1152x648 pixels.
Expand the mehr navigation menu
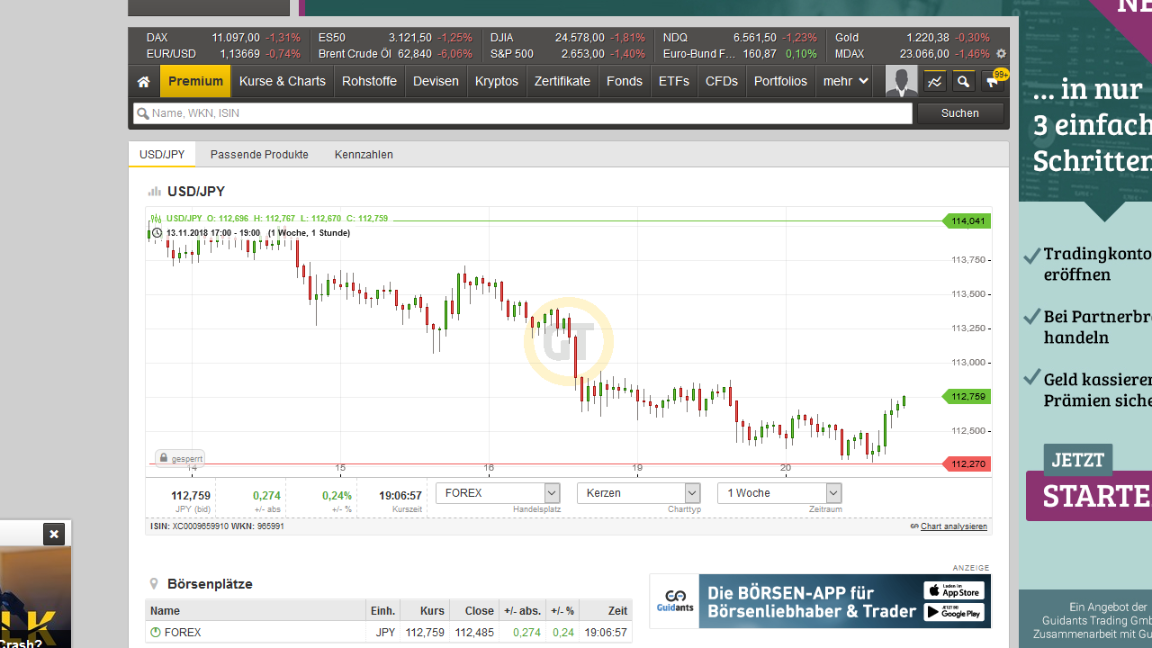point(846,82)
